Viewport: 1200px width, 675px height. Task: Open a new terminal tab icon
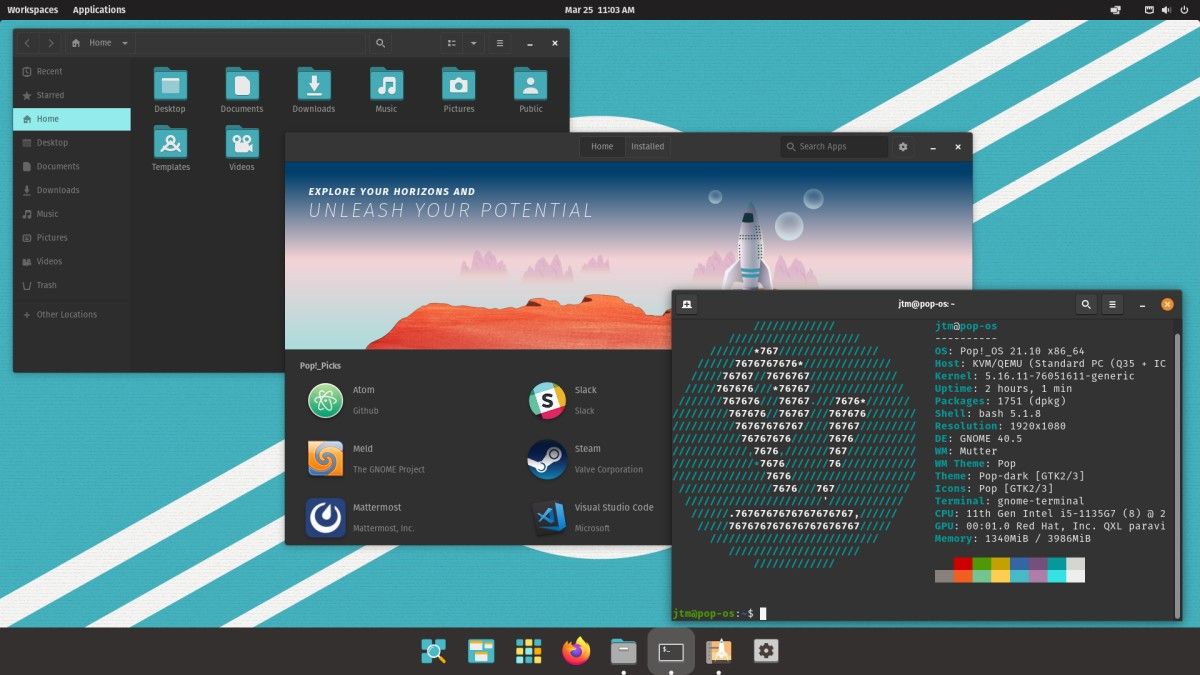tap(686, 304)
